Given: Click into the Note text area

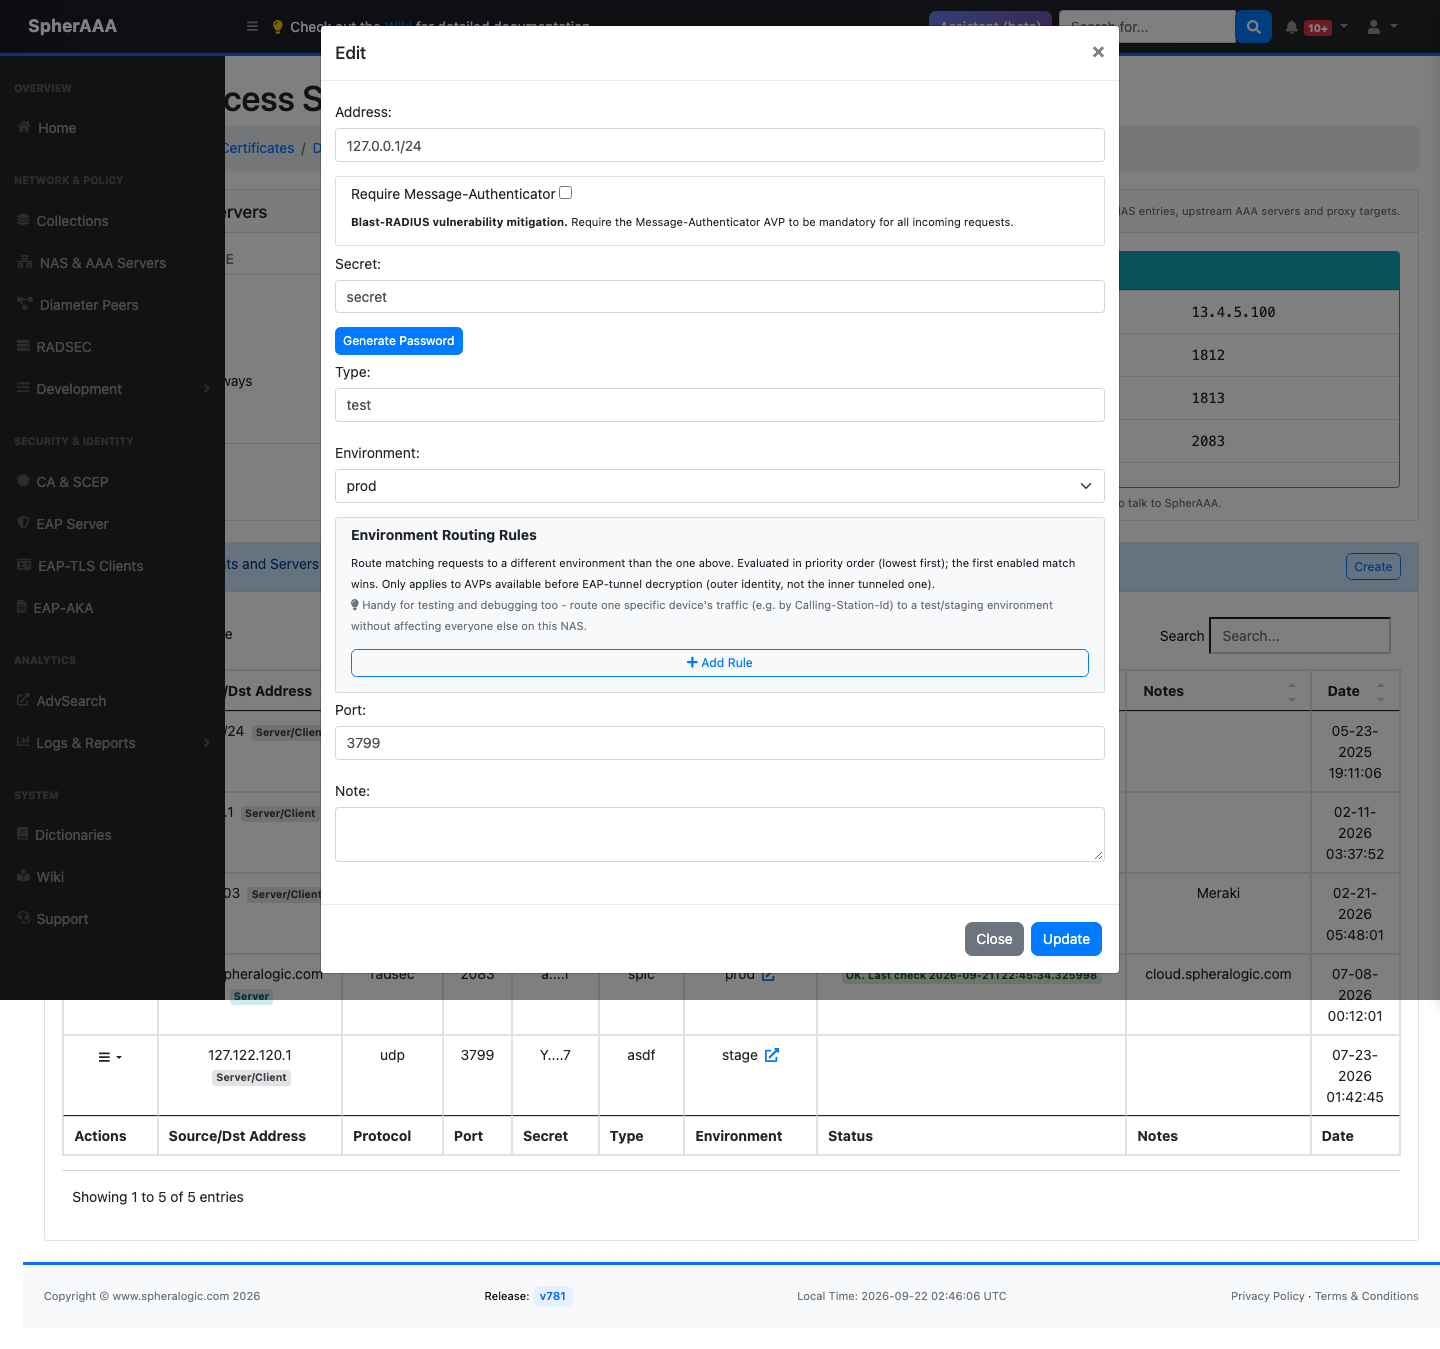Looking at the screenshot, I should [x=720, y=834].
